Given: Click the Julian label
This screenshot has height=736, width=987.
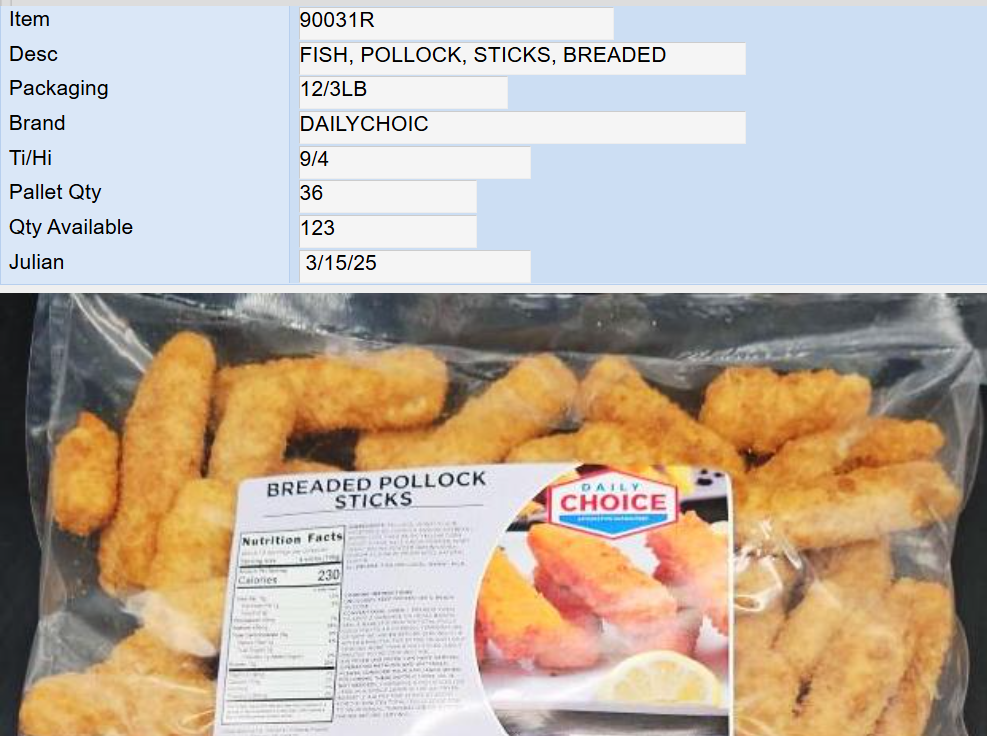Looking at the screenshot, I should [x=37, y=262].
